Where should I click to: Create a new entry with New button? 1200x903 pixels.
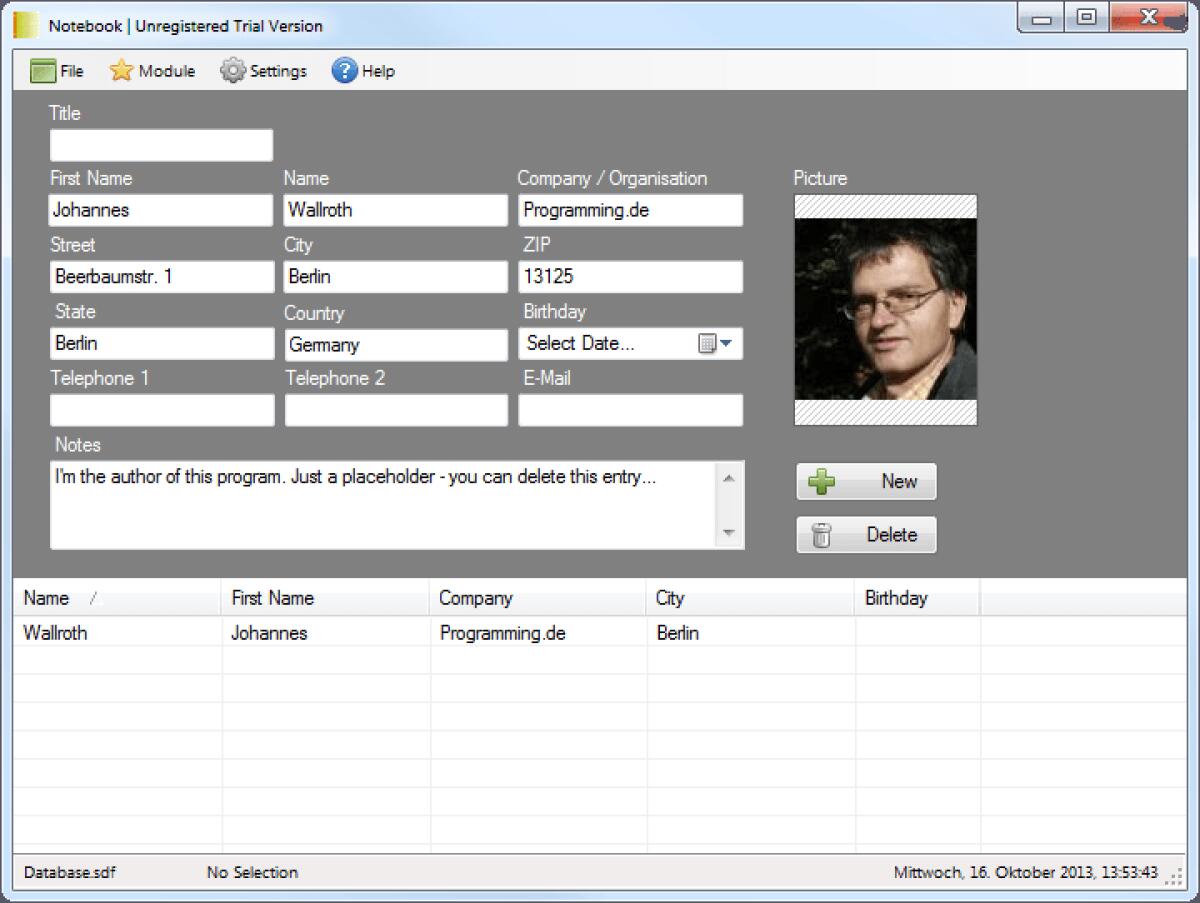point(866,481)
